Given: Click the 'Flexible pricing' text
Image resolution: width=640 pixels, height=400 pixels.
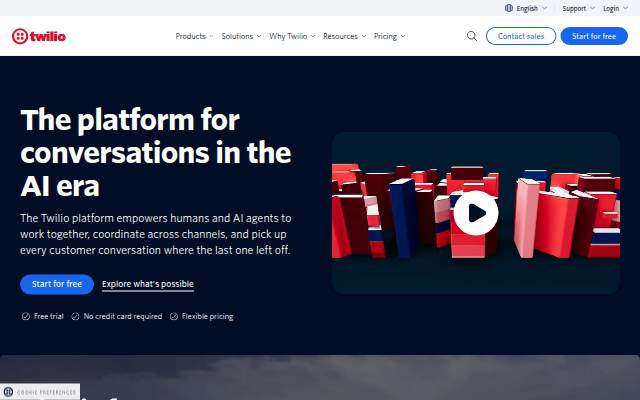Looking at the screenshot, I should click(207, 316).
